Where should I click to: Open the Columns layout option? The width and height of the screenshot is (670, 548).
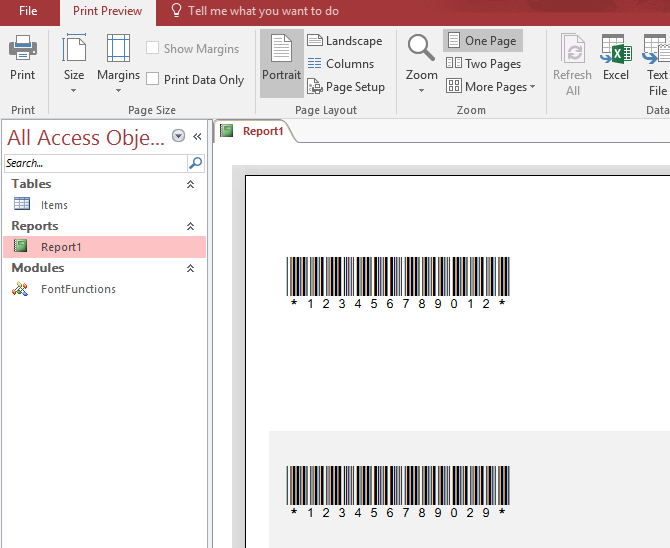[x=341, y=64]
